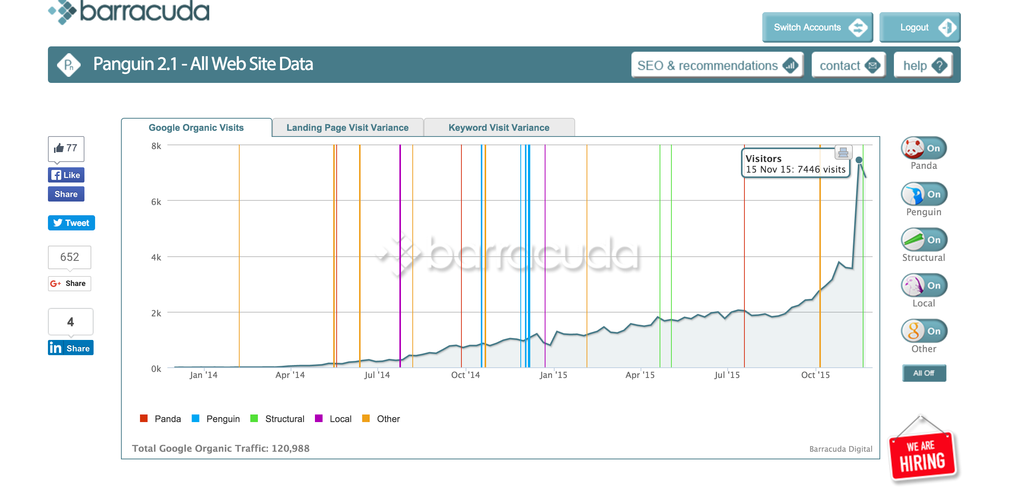This screenshot has height=489, width=1024.
Task: Click the Barracuda Digital credit text
Action: pos(840,449)
